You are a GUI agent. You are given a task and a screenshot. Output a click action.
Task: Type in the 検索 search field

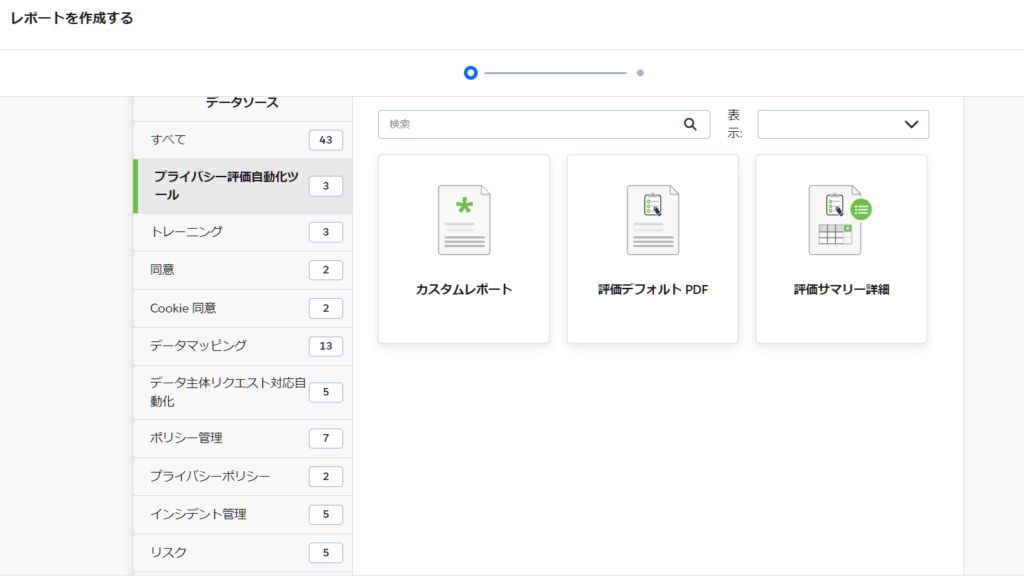point(530,124)
